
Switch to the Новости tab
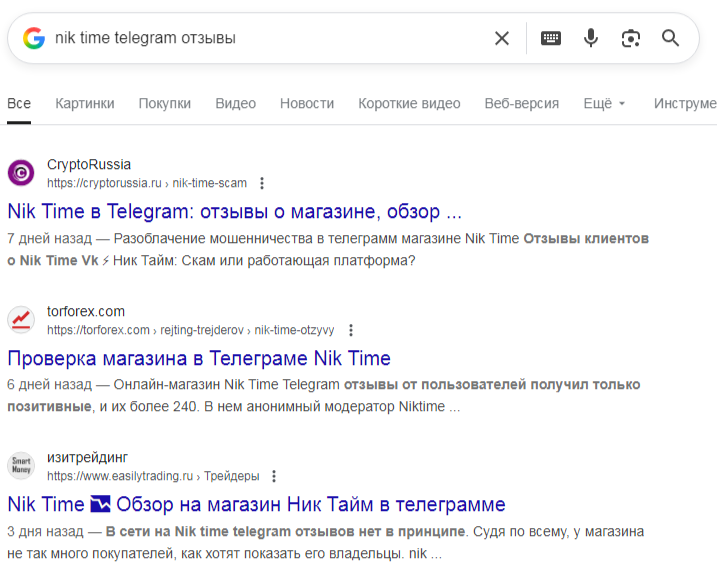tap(307, 103)
